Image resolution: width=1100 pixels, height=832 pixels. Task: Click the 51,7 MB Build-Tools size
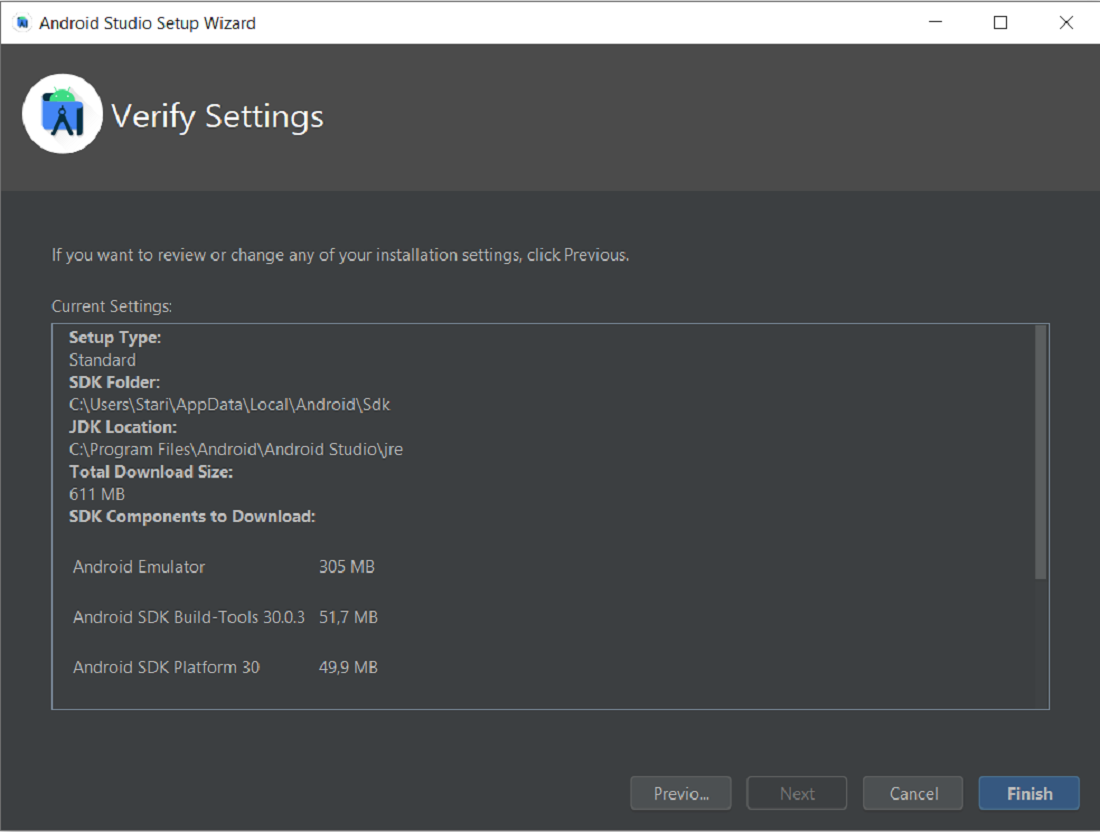pos(348,617)
